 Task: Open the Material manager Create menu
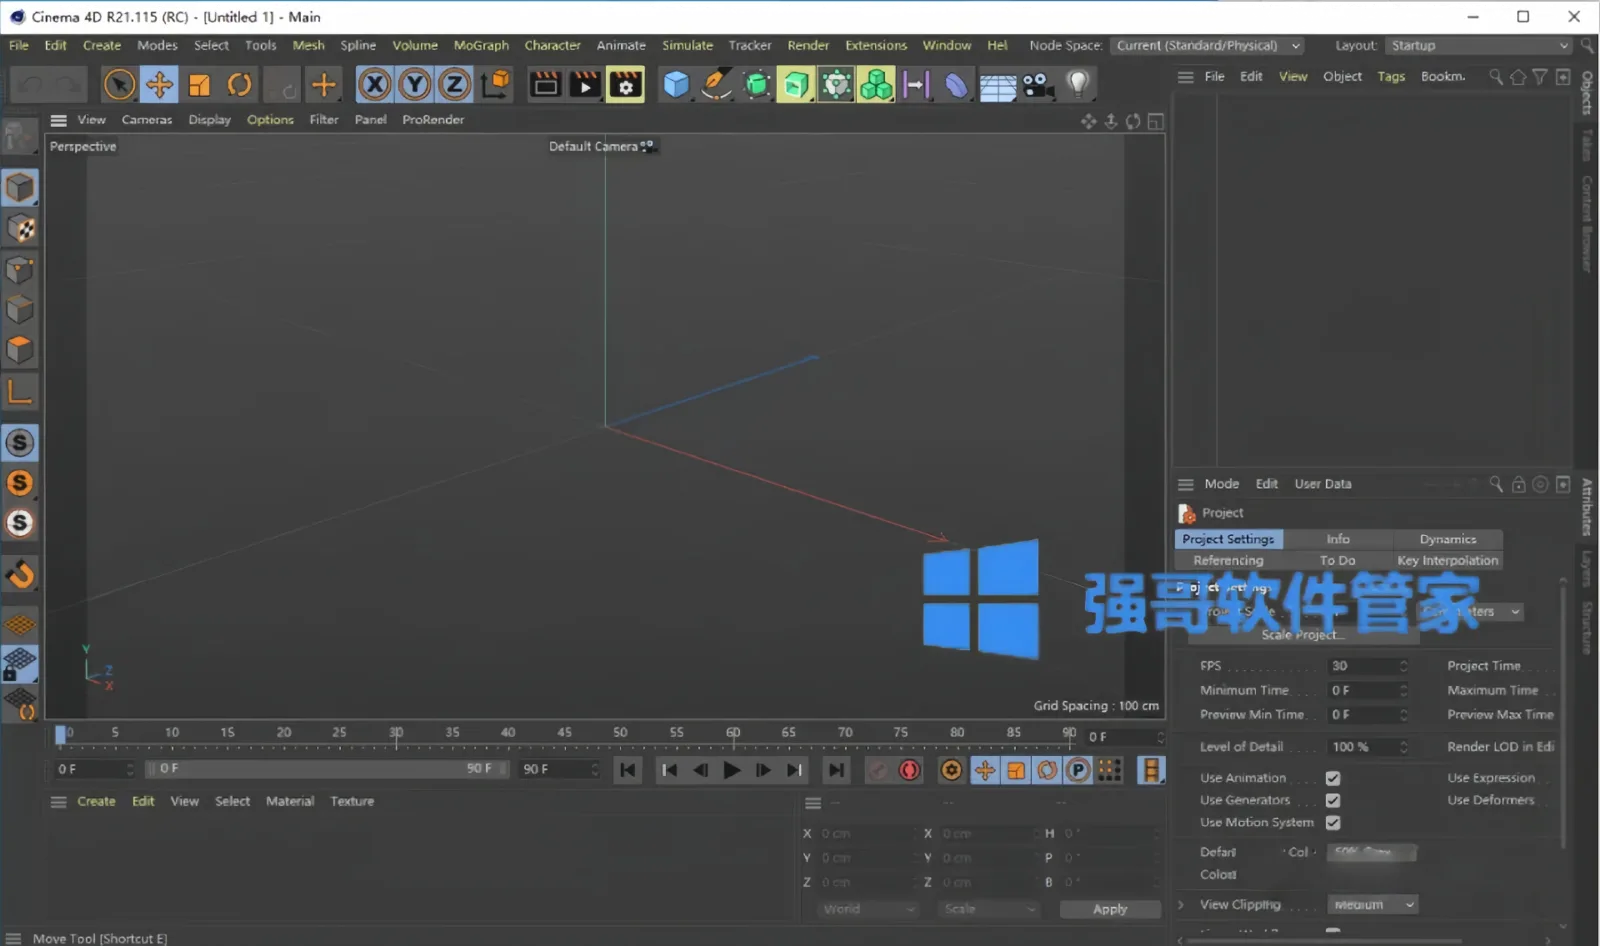click(96, 802)
